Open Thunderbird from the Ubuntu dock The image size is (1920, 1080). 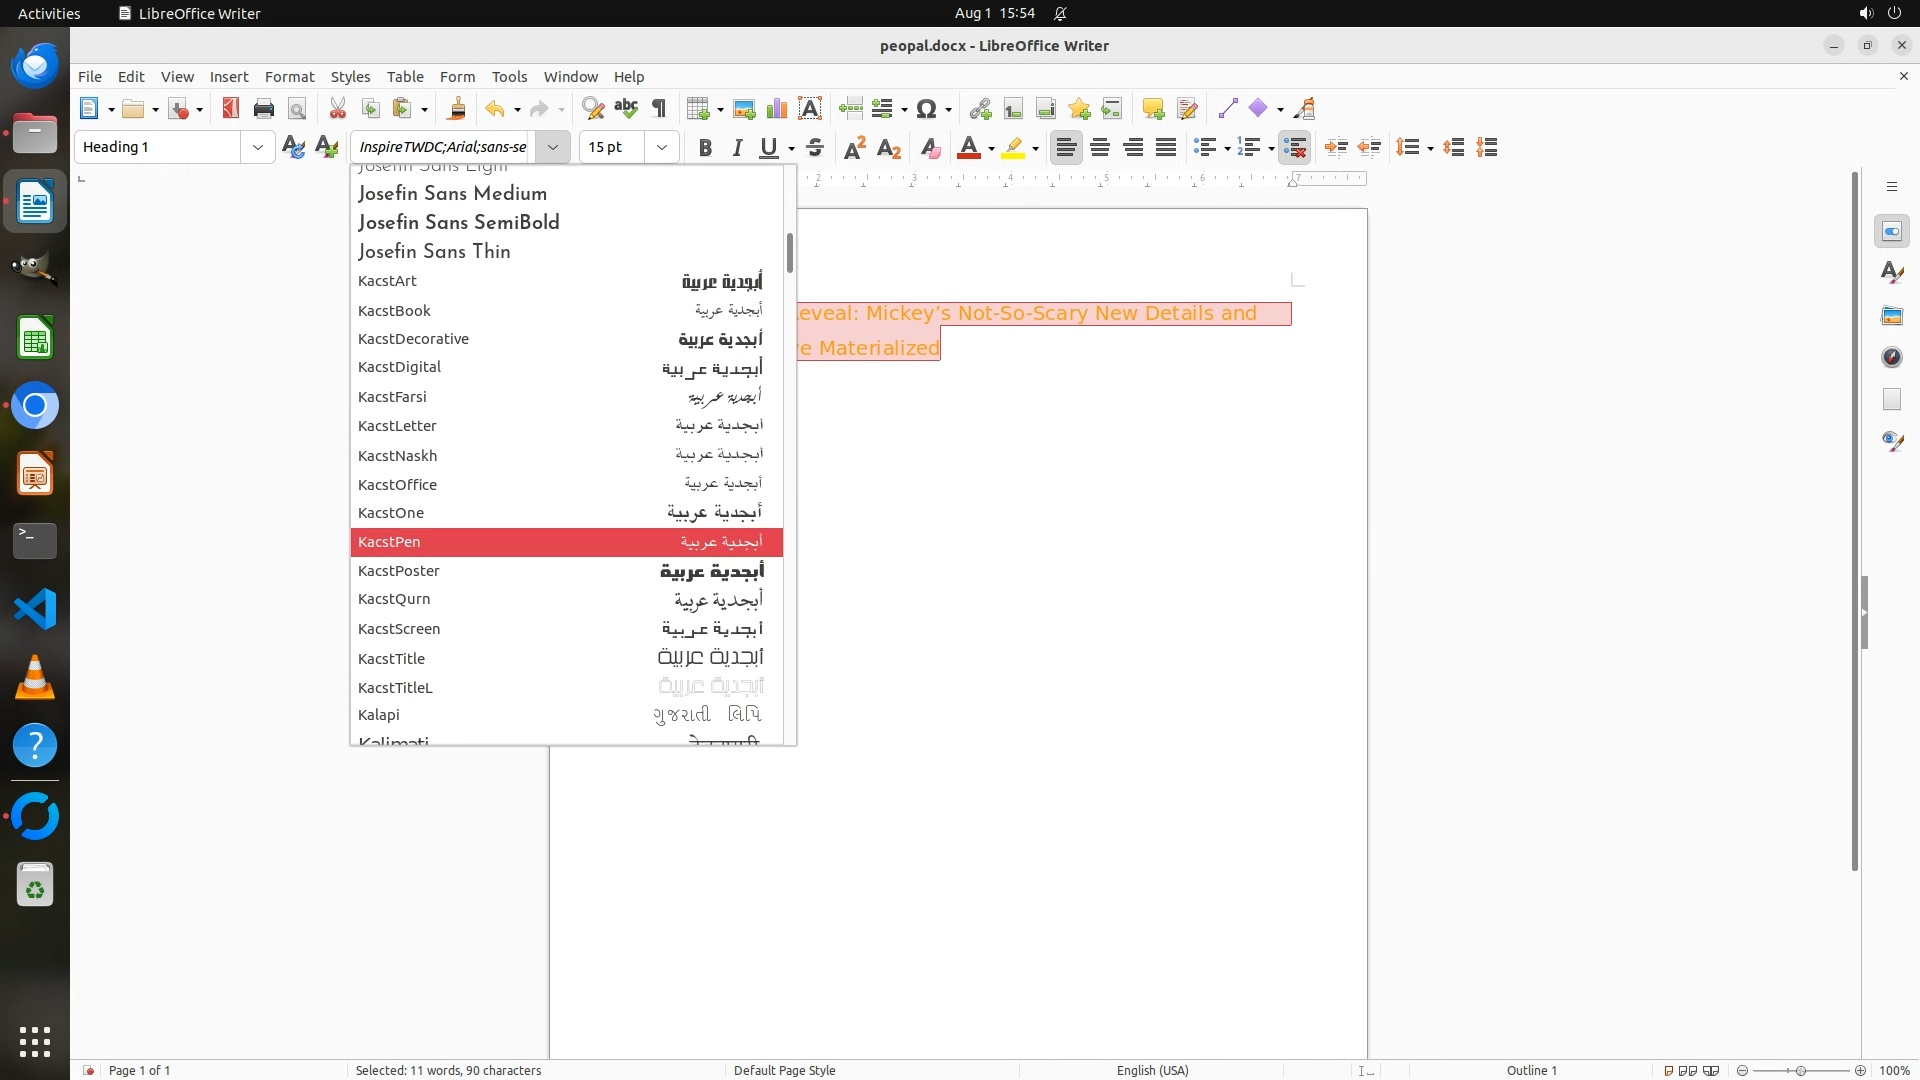[35, 66]
